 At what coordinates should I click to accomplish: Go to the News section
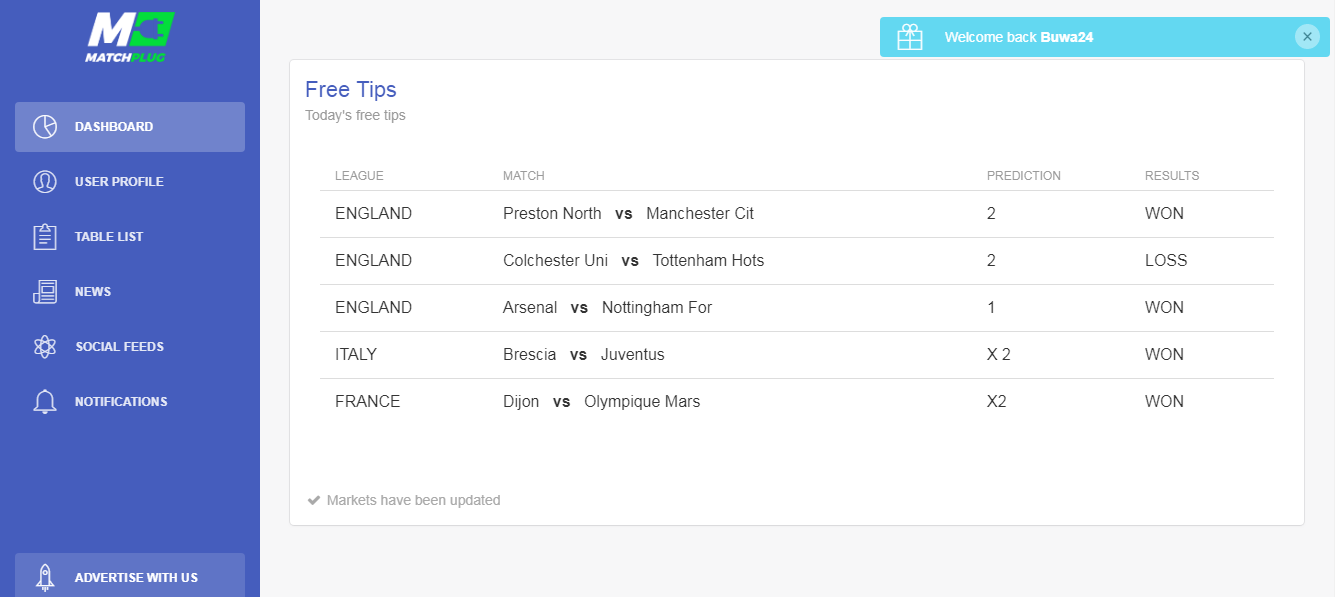[130, 292]
